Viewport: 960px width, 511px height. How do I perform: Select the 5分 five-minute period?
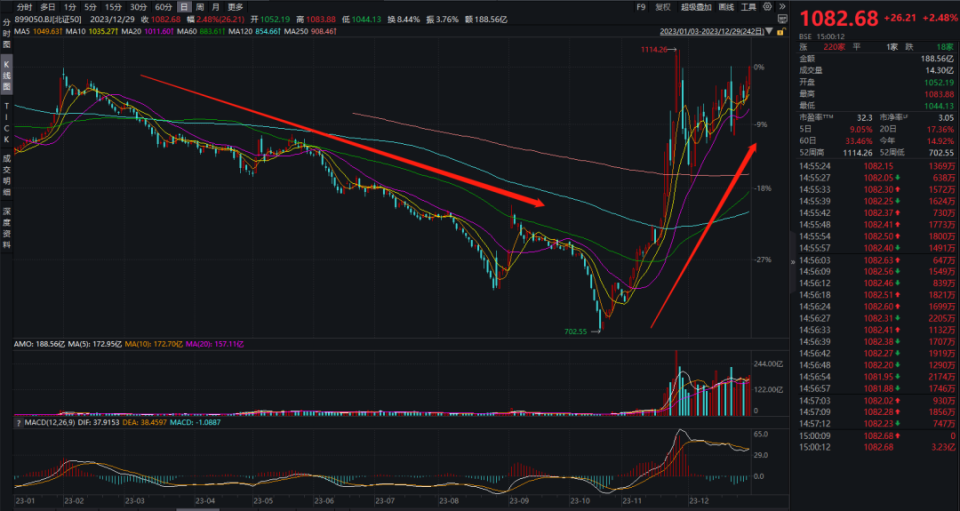[x=91, y=7]
